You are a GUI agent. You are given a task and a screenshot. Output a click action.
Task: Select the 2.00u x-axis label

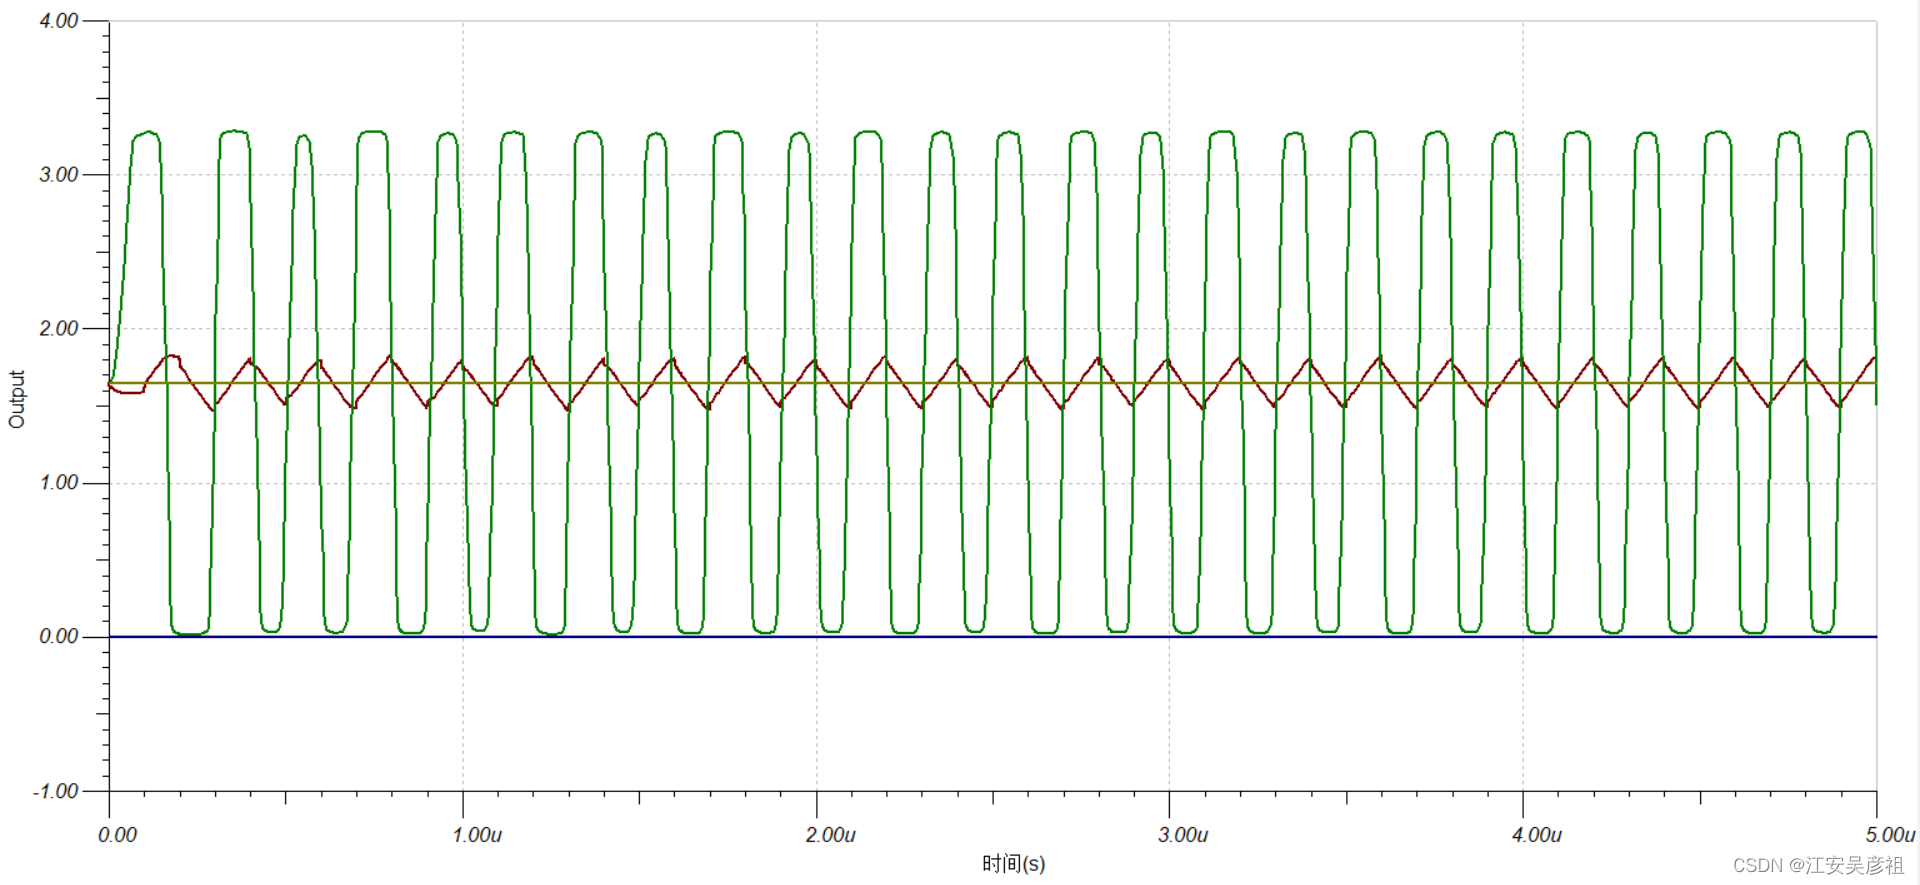[831, 835]
